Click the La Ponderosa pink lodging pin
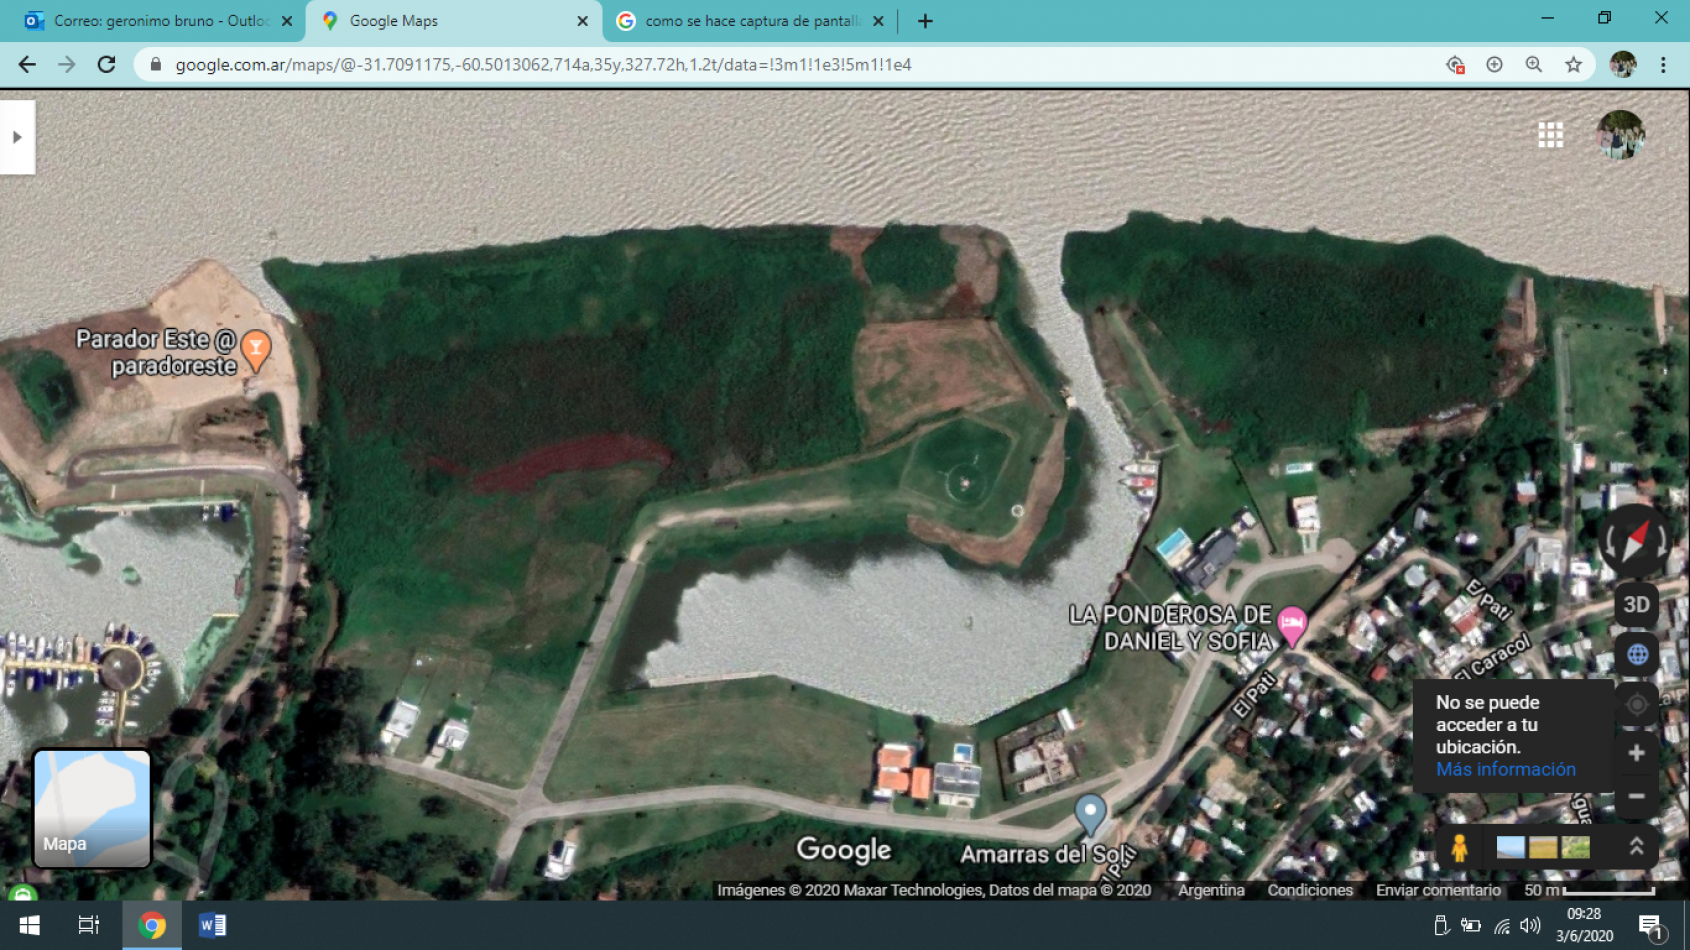The image size is (1690, 950). pyautogui.click(x=1291, y=625)
